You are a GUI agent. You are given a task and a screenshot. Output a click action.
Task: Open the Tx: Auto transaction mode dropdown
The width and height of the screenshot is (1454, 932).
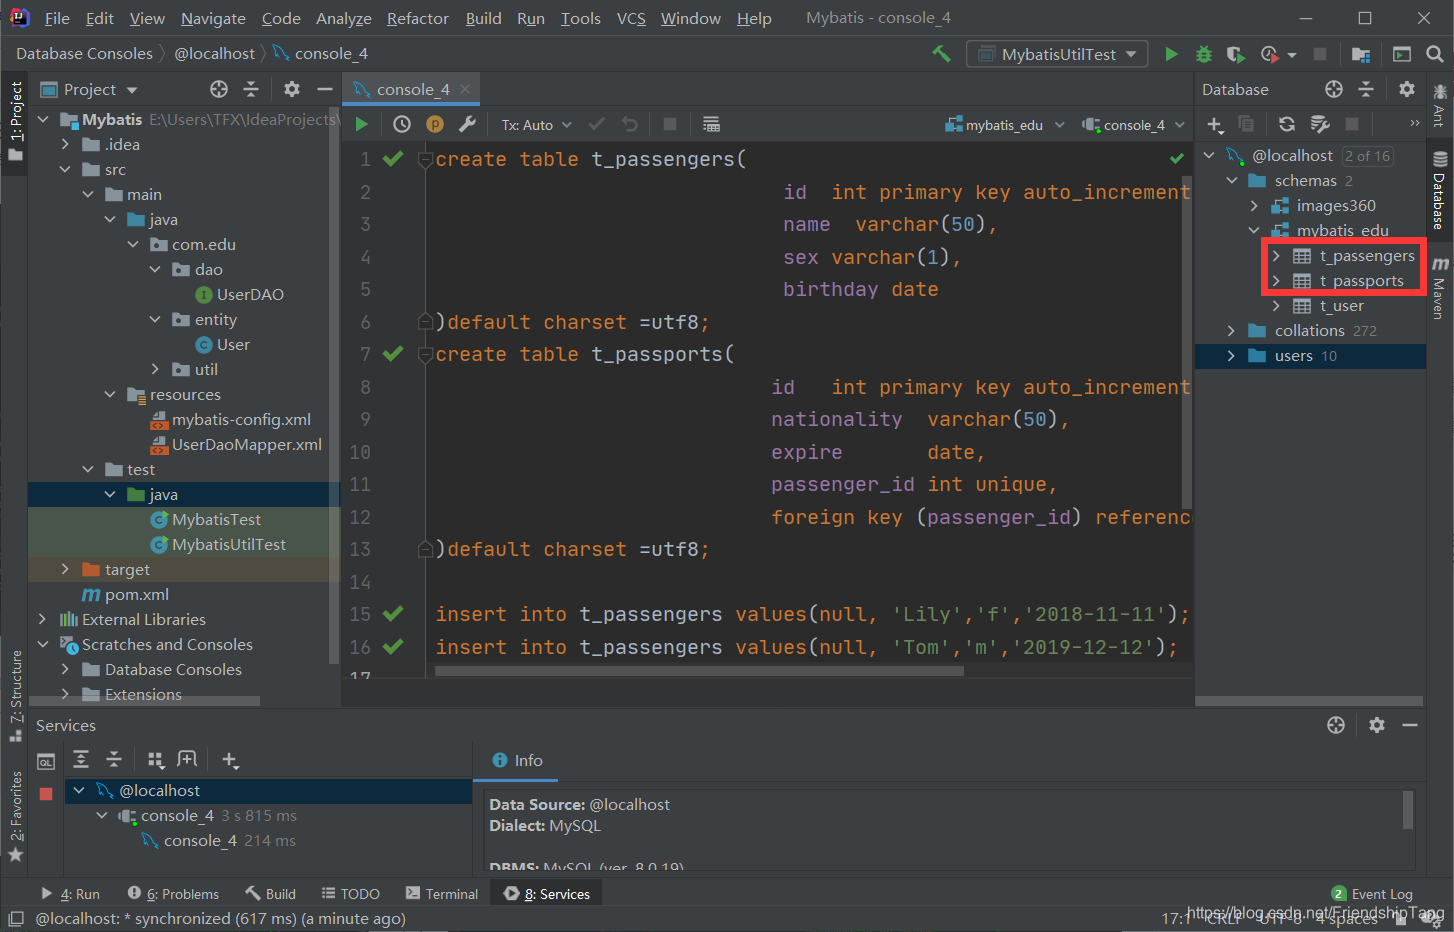tap(537, 125)
